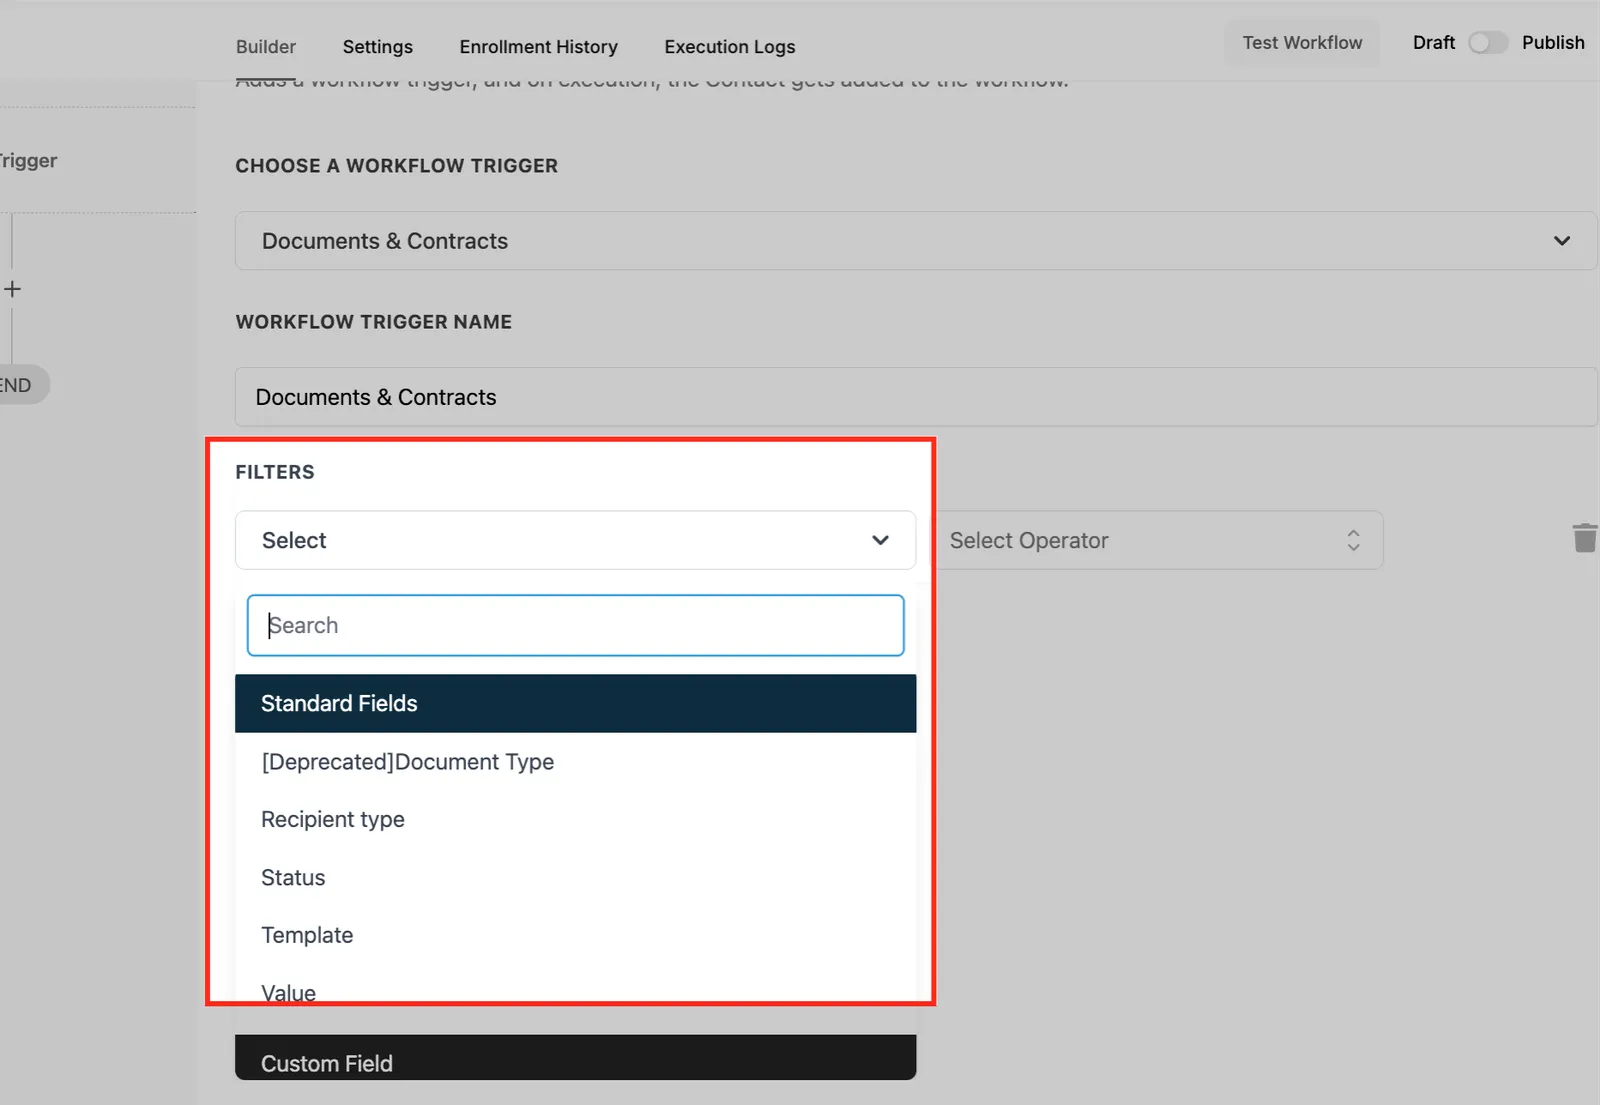The width and height of the screenshot is (1600, 1105).
Task: Choose the Value filter option
Action: click(x=575, y=993)
